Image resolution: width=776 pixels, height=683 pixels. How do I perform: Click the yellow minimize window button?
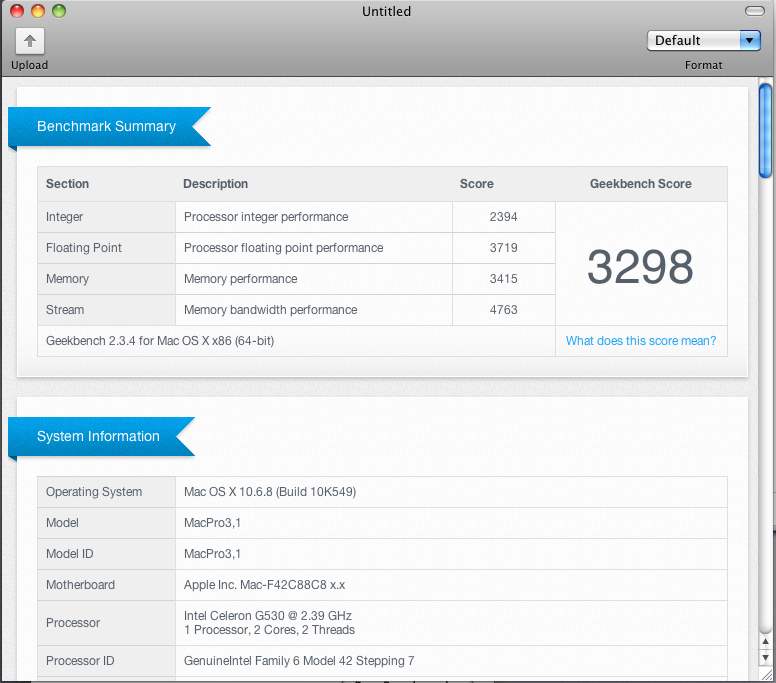(38, 11)
